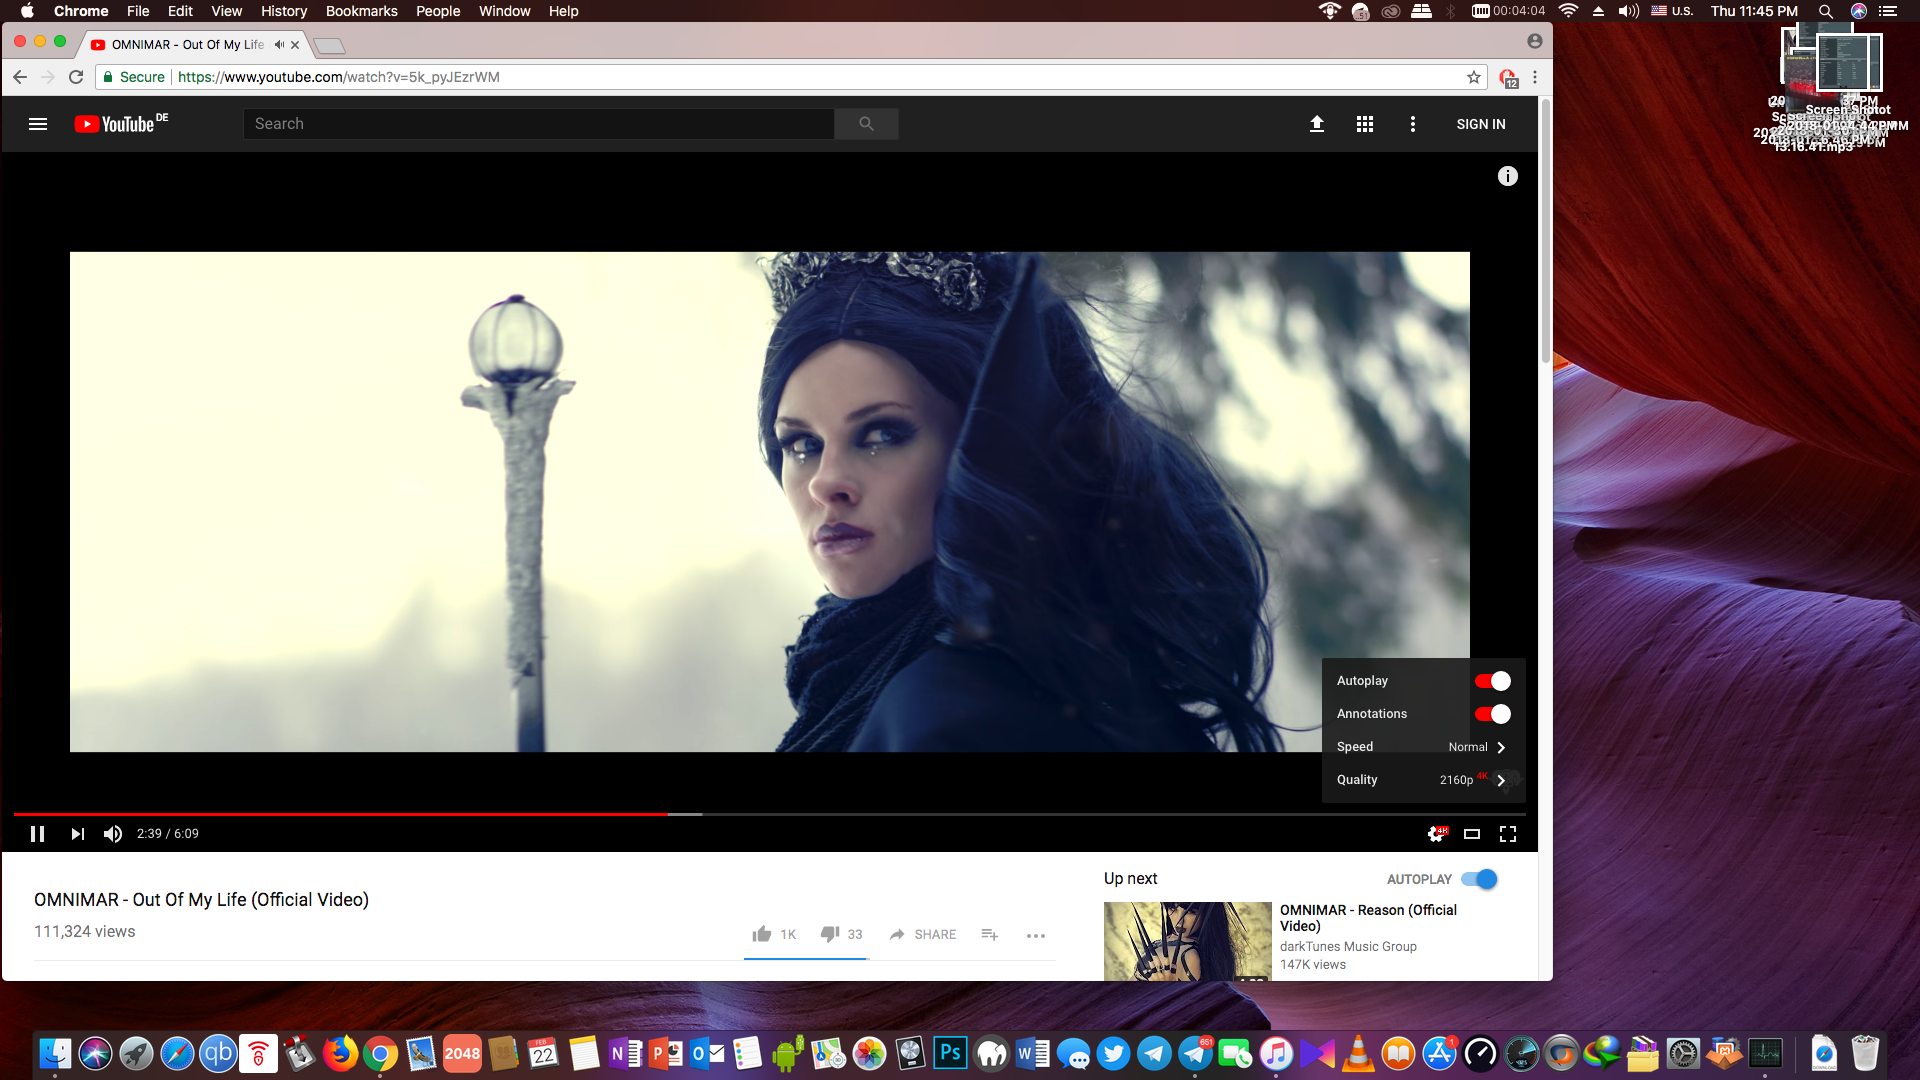
Task: Open Speed submenu in player settings
Action: point(1423,747)
